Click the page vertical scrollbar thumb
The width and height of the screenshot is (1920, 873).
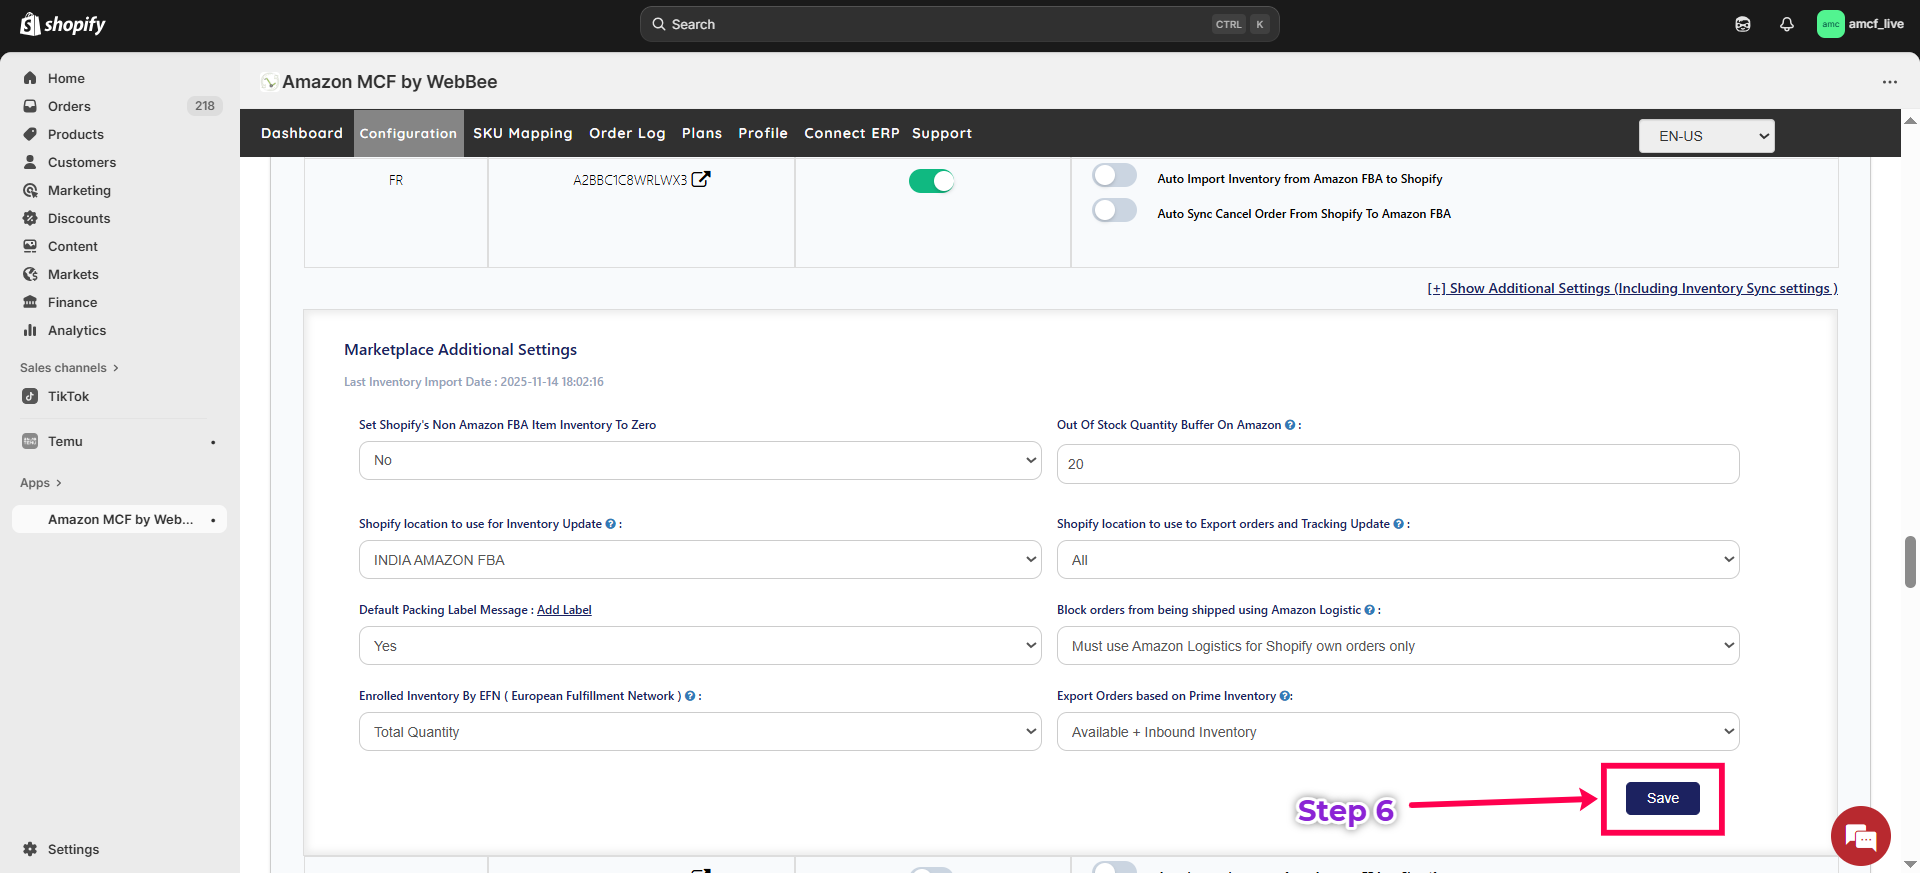pyautogui.click(x=1910, y=562)
